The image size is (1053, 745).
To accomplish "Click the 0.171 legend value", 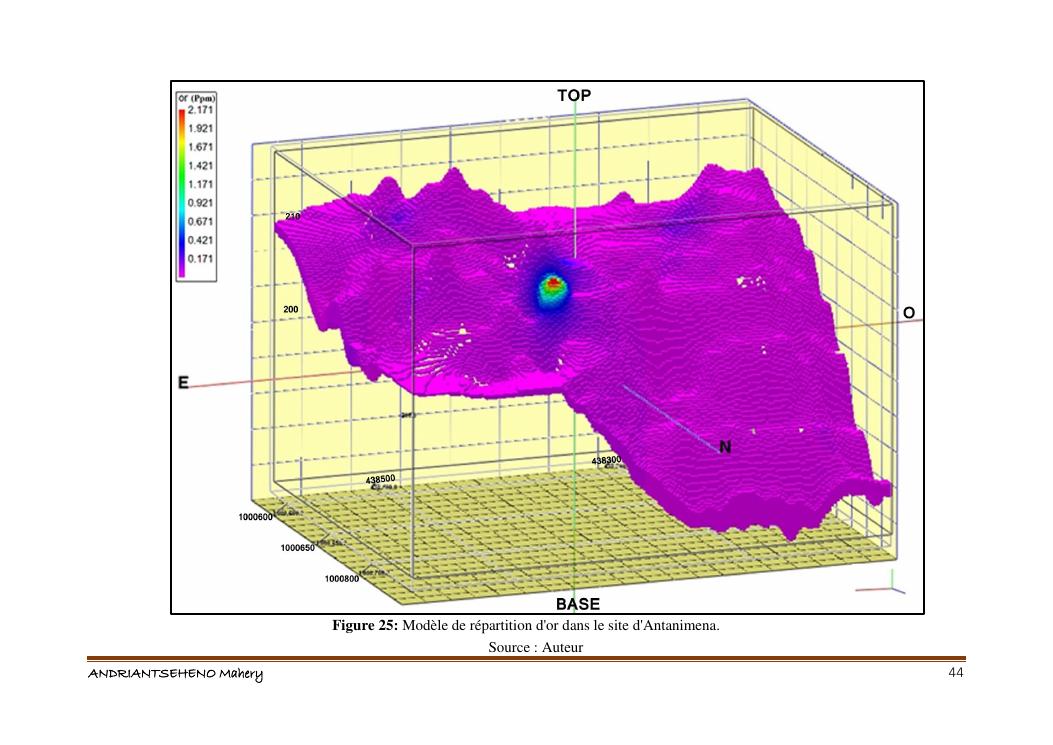I will click(201, 258).
